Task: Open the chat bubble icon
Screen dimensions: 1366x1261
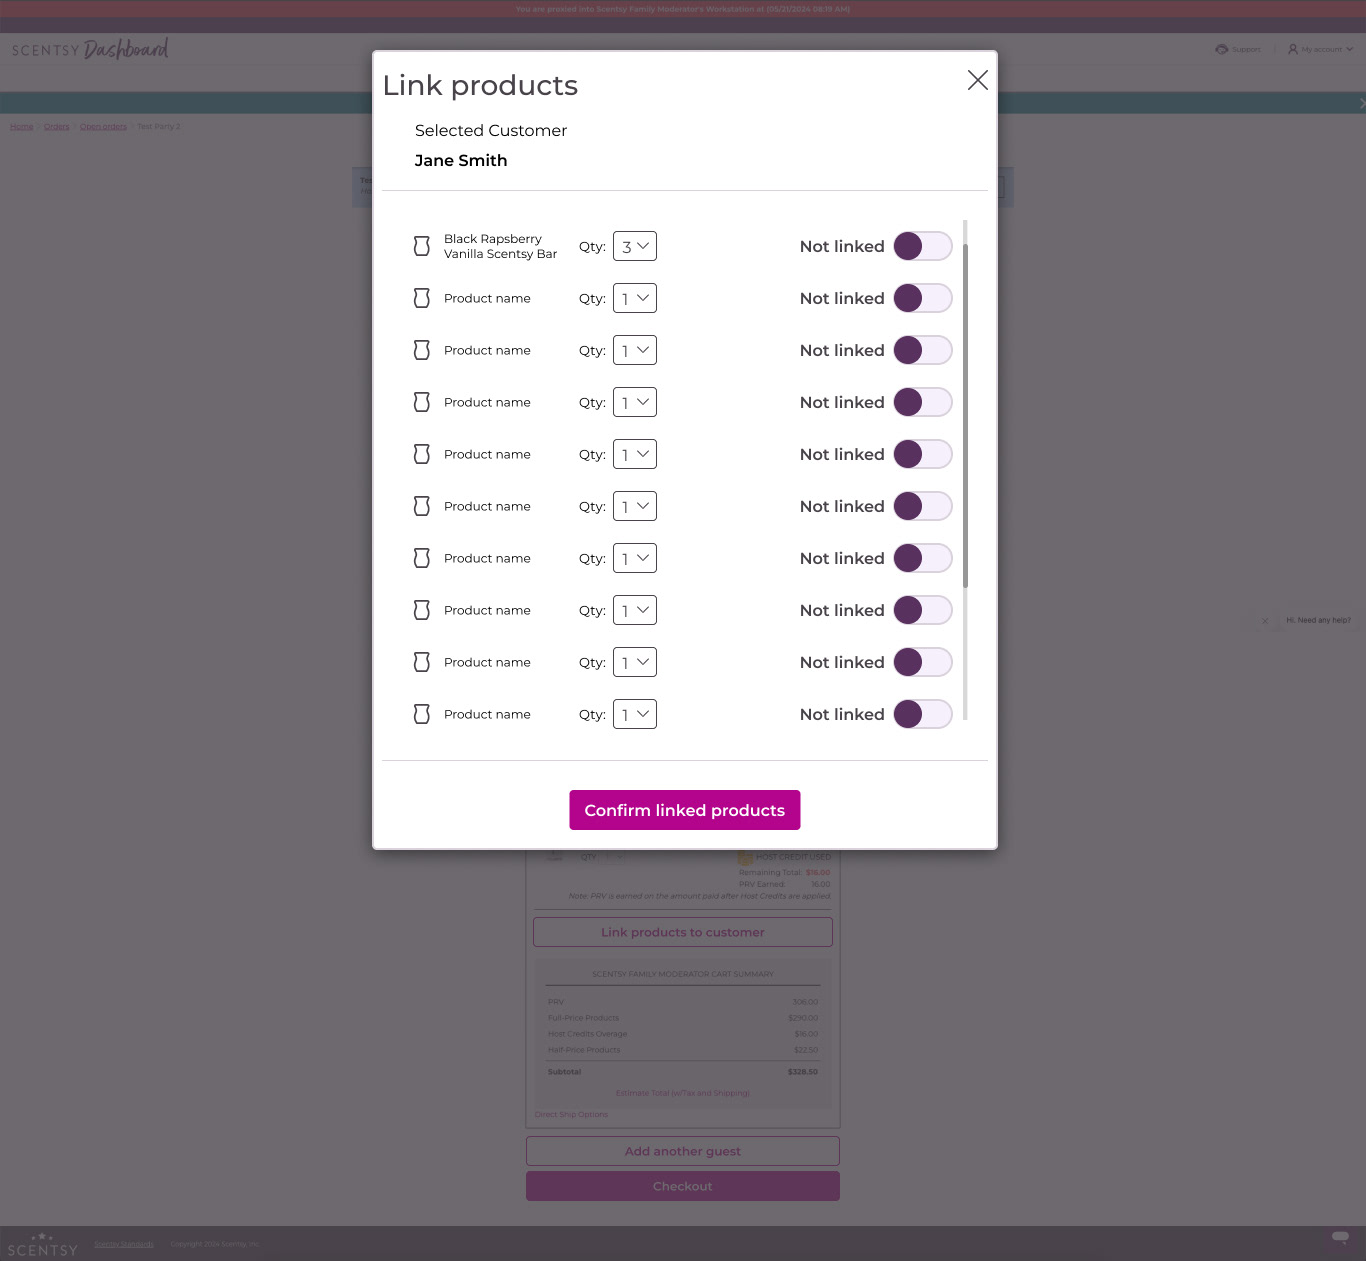Action: [x=1341, y=1238]
